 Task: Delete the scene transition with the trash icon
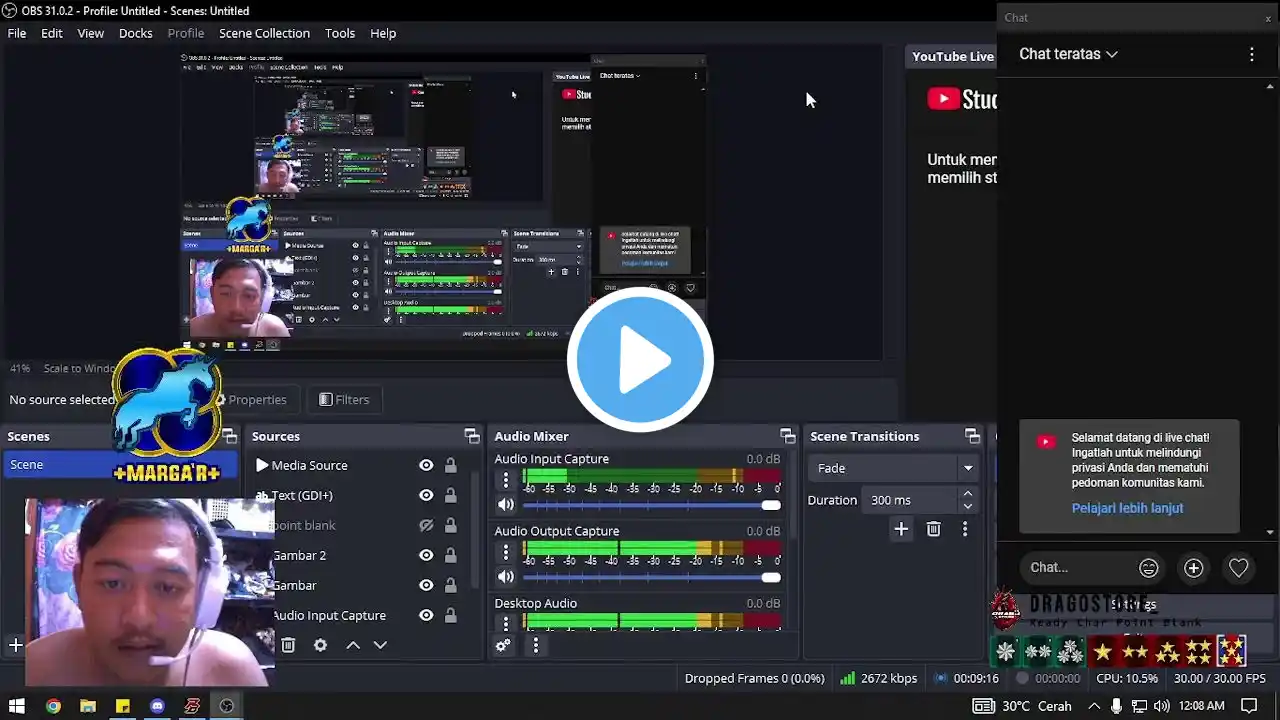click(933, 529)
